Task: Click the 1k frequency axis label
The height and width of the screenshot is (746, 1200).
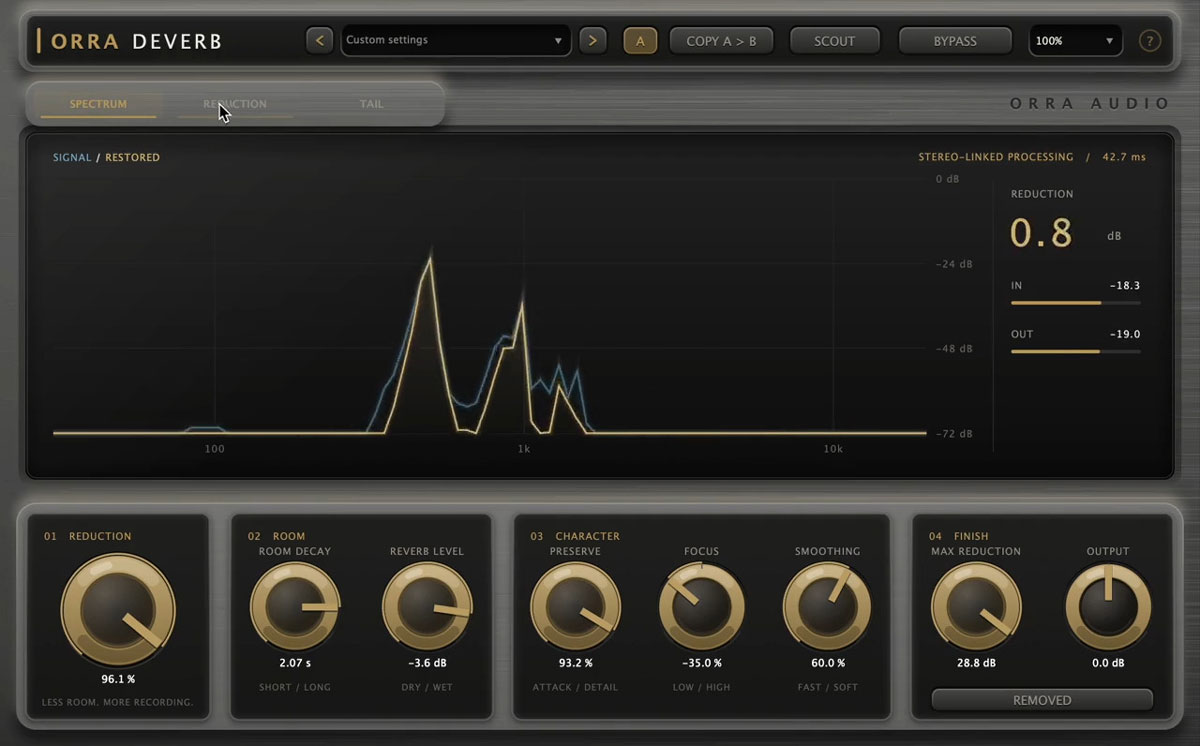Action: pos(524,449)
